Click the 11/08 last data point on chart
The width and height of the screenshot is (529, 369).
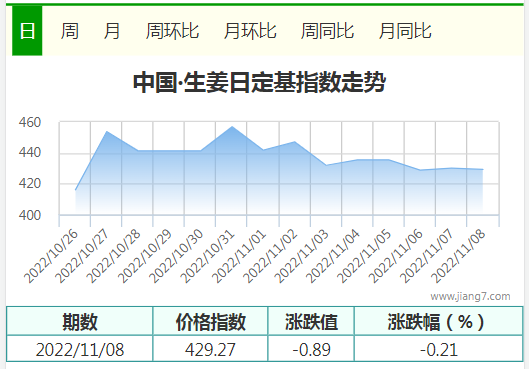483,169
